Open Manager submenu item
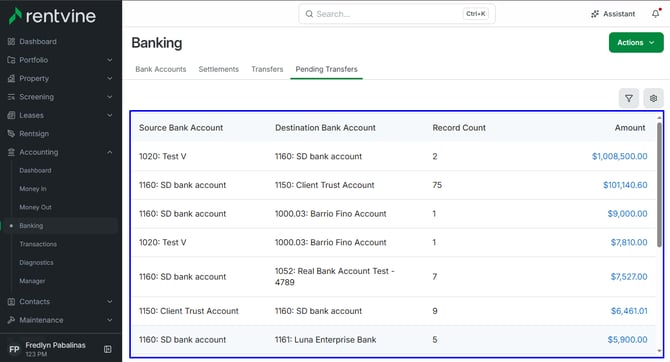670x362 pixels. [x=32, y=281]
